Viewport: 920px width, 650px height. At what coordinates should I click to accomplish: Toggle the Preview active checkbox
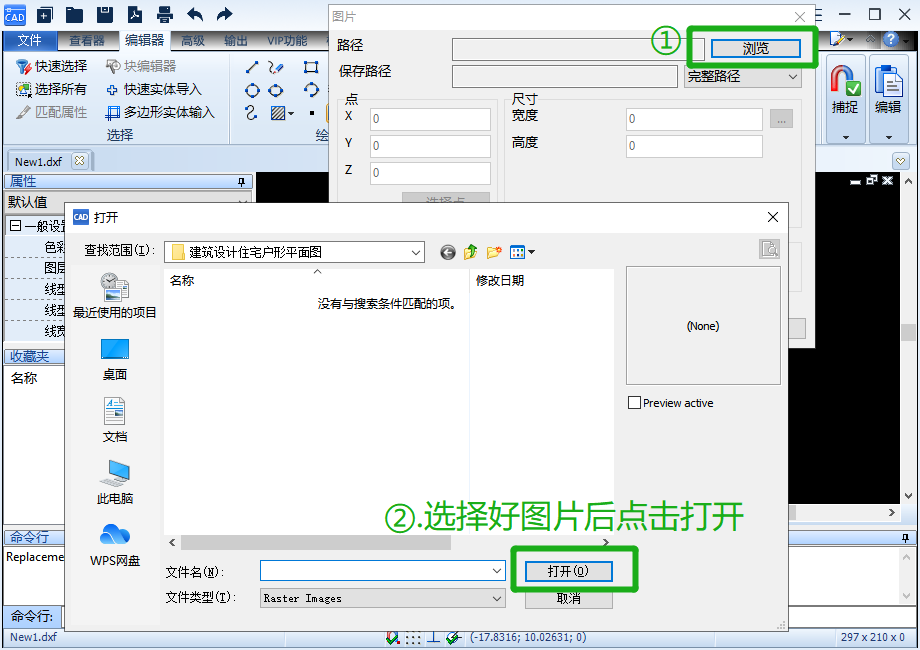[634, 403]
